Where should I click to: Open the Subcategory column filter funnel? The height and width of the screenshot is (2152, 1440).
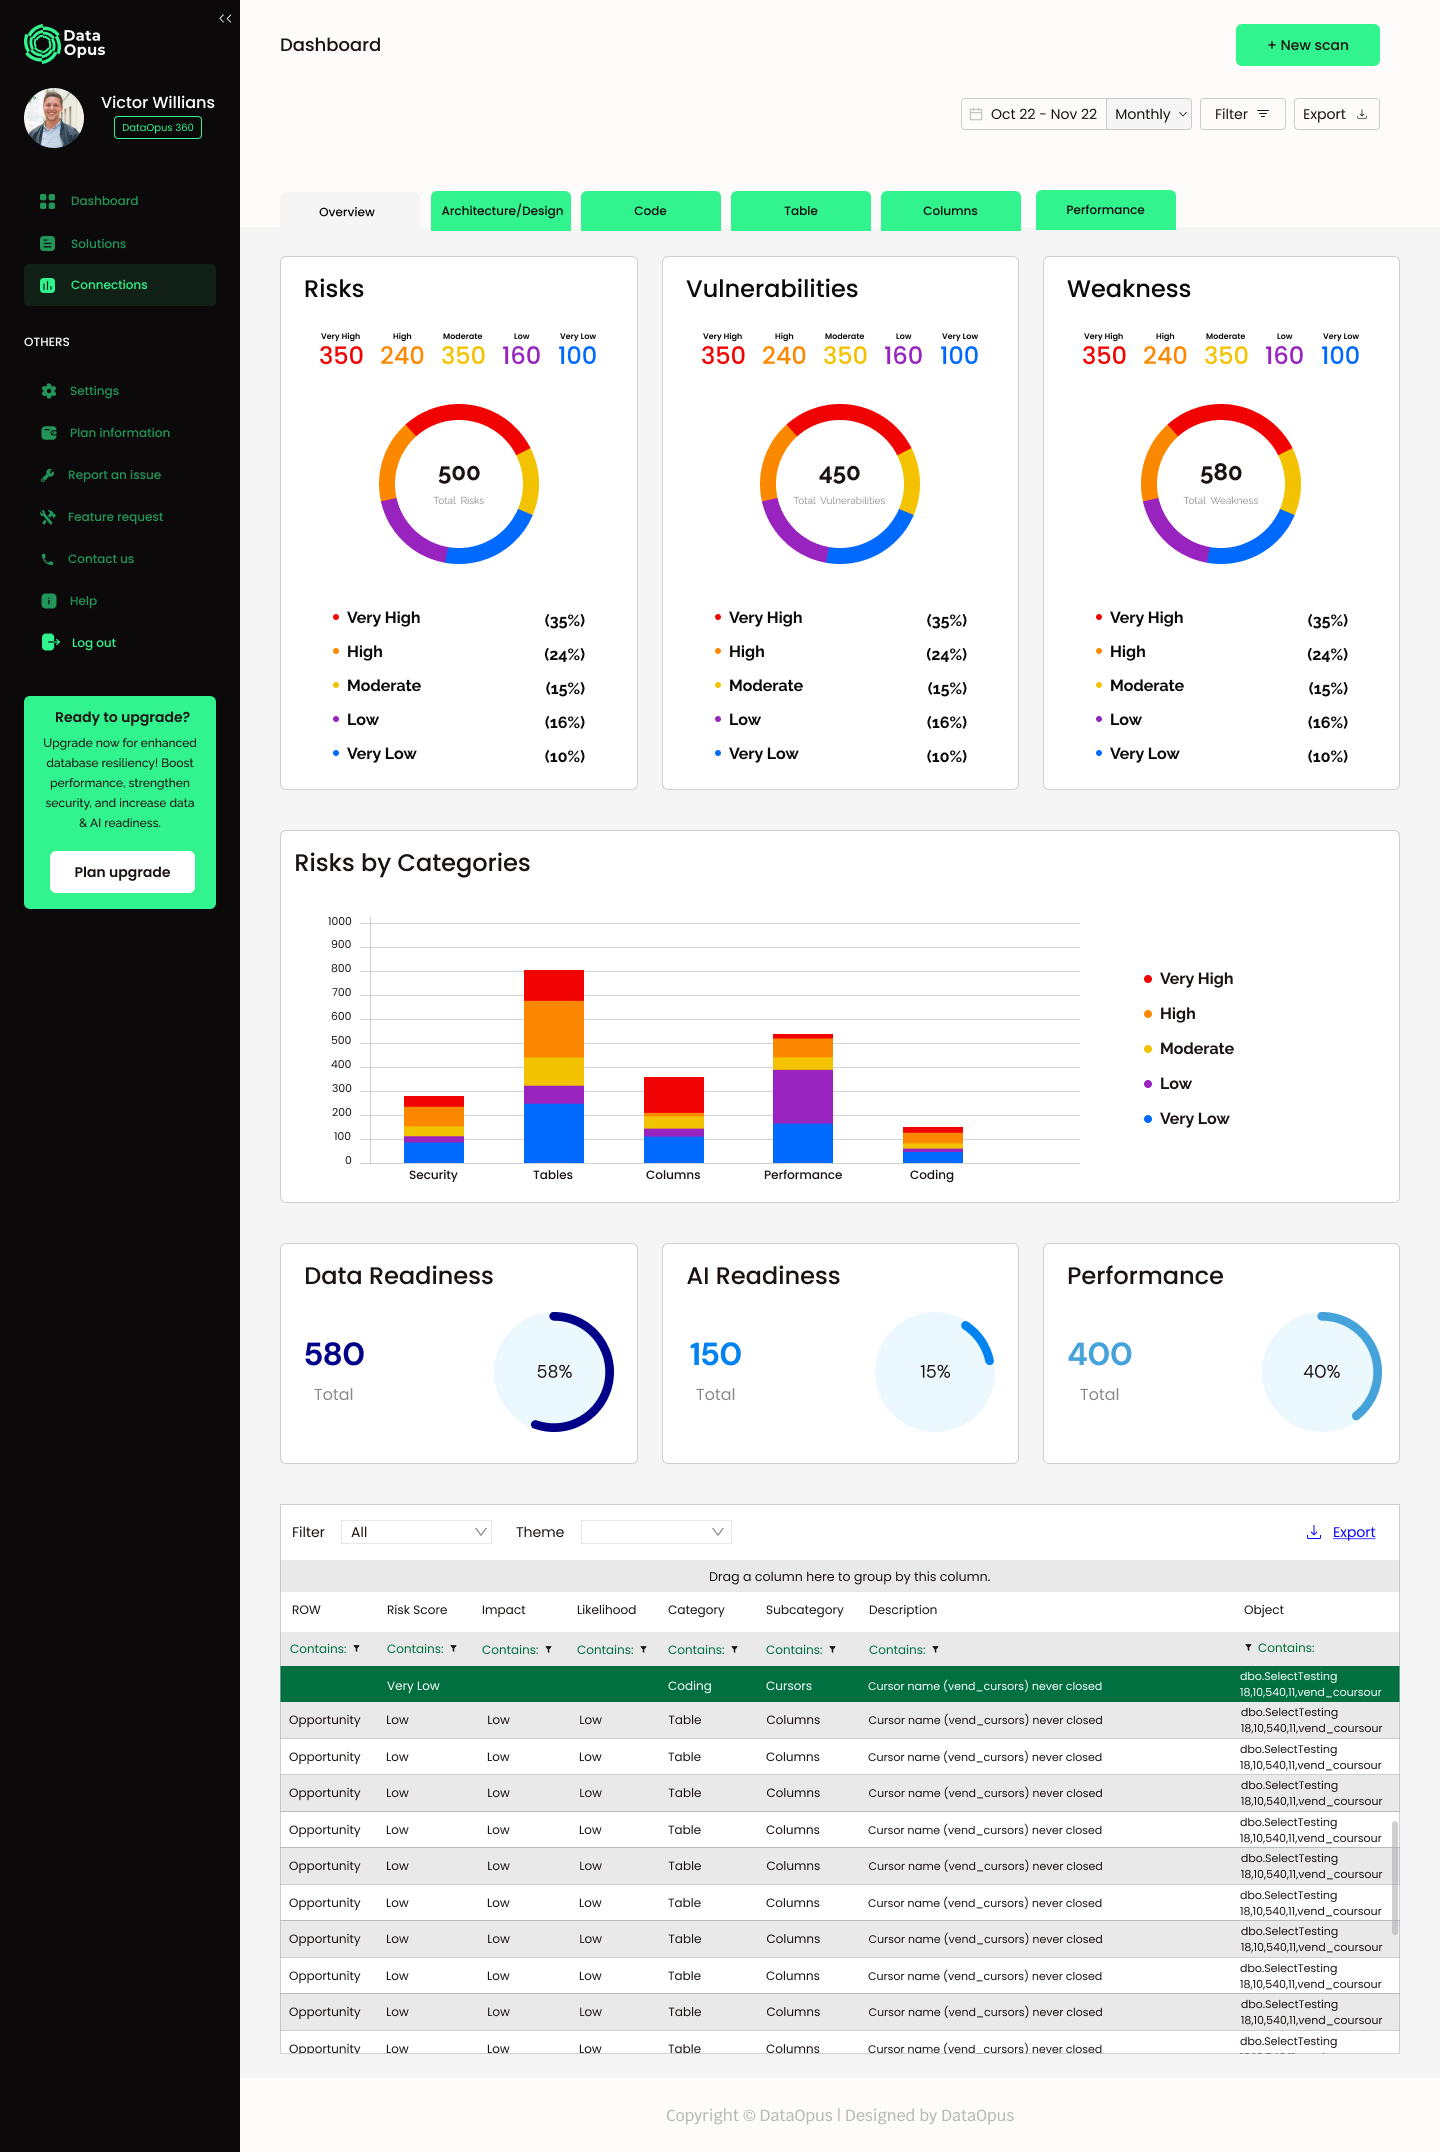coord(832,1650)
